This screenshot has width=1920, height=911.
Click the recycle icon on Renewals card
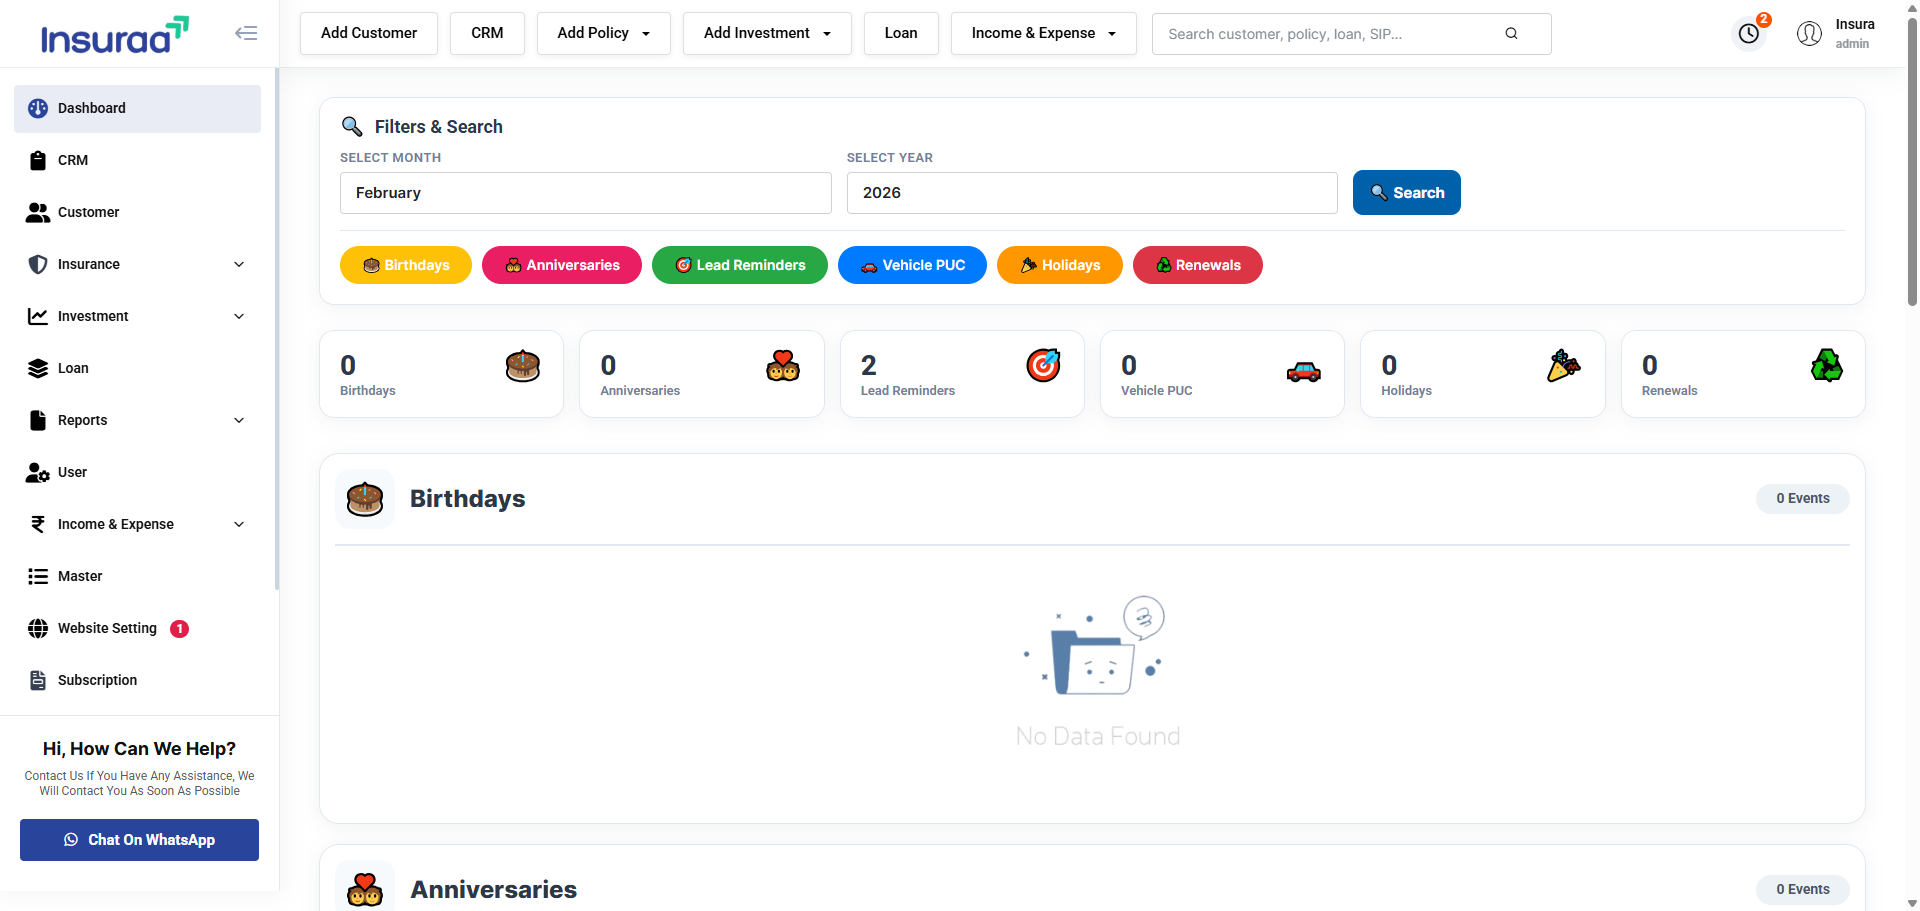coord(1826,366)
